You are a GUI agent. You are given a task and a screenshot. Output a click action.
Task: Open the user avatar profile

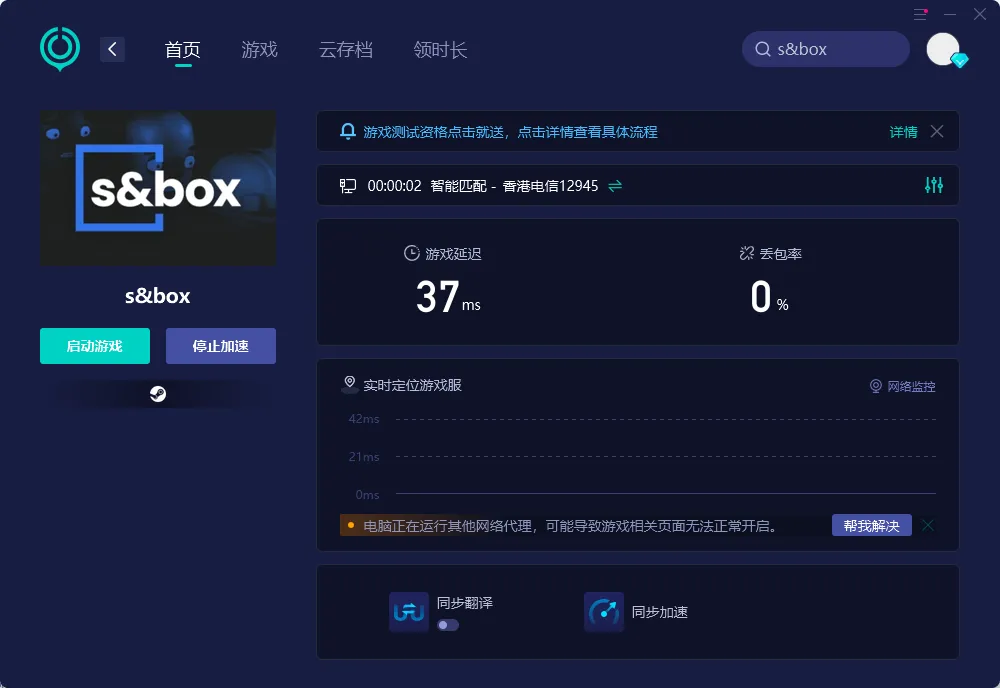pos(943,49)
